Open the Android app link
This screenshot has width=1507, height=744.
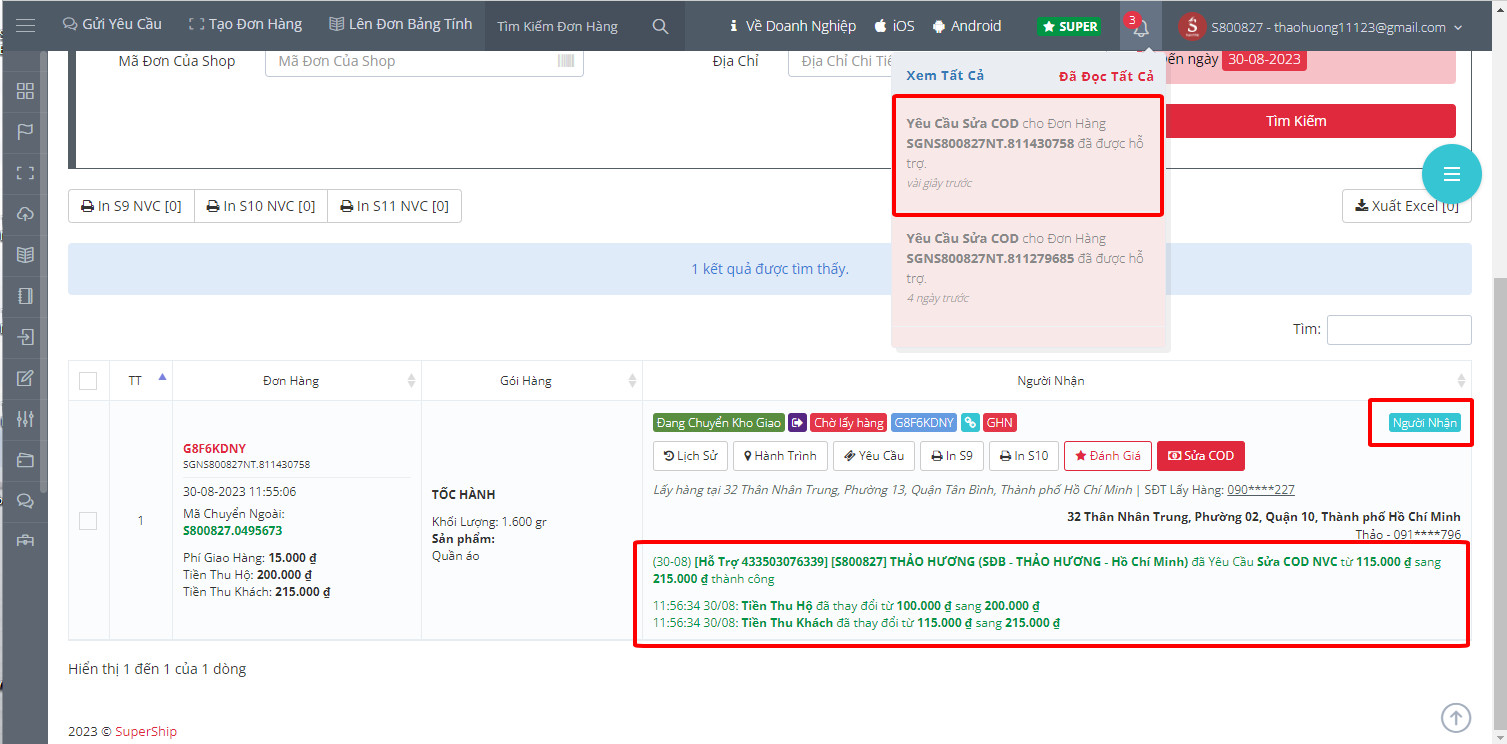[x=966, y=26]
